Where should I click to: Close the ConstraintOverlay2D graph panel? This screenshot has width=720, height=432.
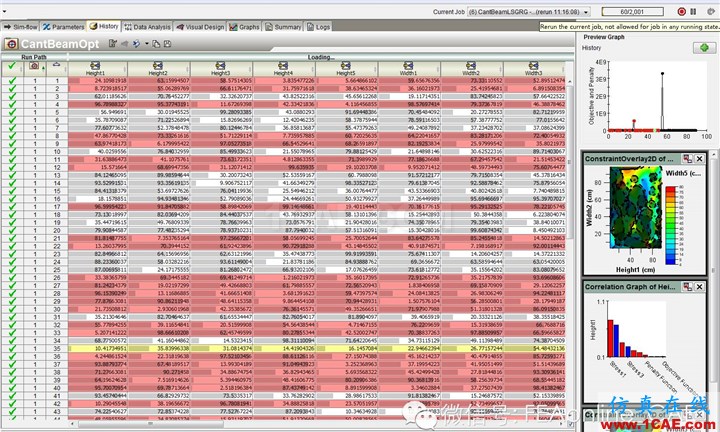click(x=699, y=159)
